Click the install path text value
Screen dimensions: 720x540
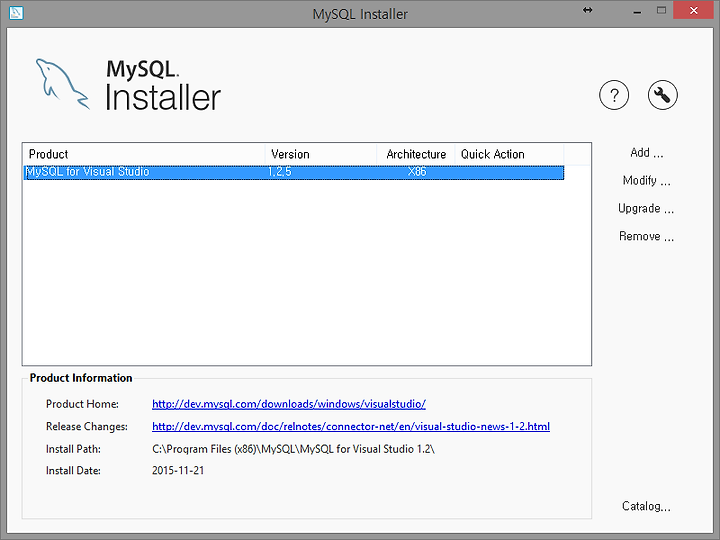(x=293, y=449)
